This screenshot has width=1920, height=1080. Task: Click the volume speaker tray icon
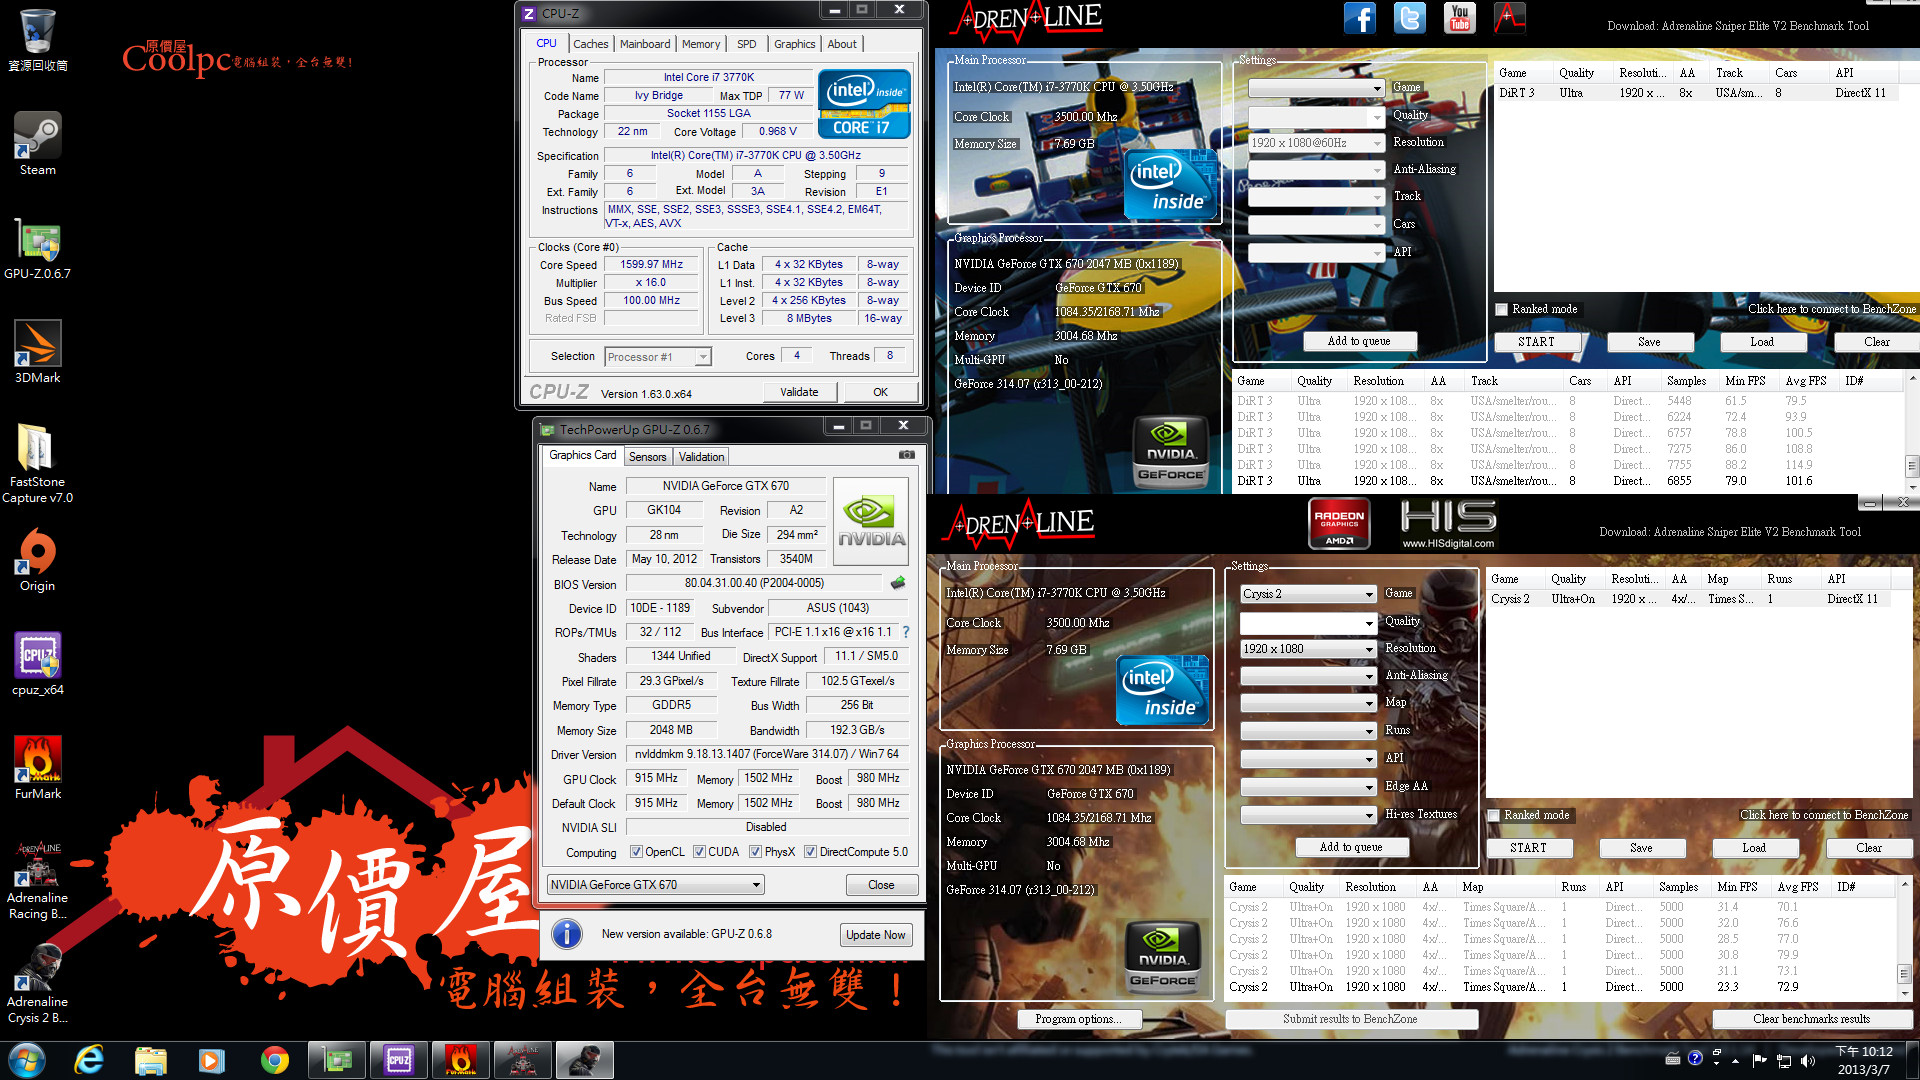(1807, 1060)
